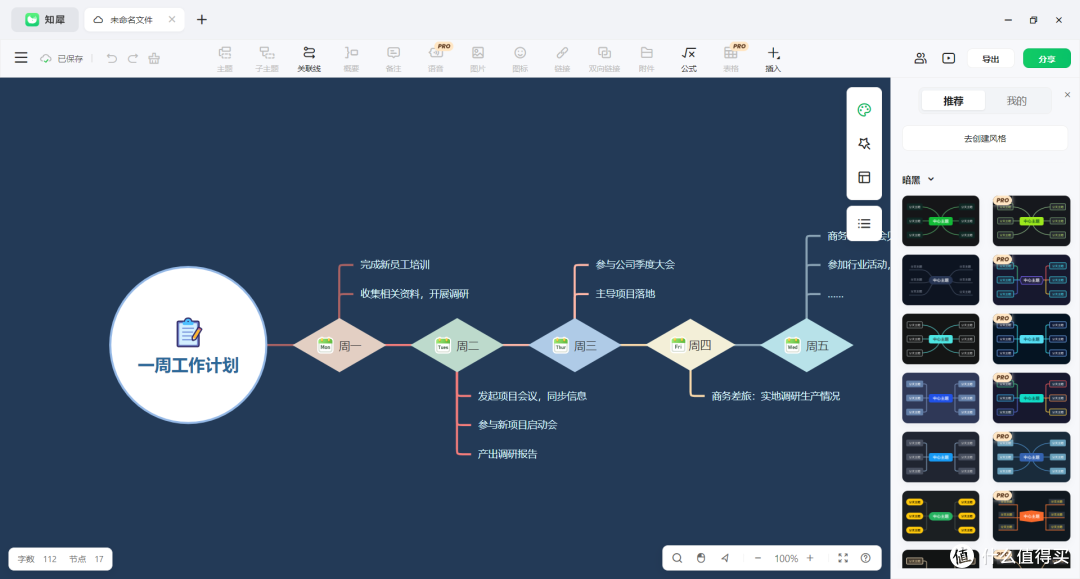Click the 收集相关资料，开展调研 subtopic
1080x579 pixels.
(414, 294)
